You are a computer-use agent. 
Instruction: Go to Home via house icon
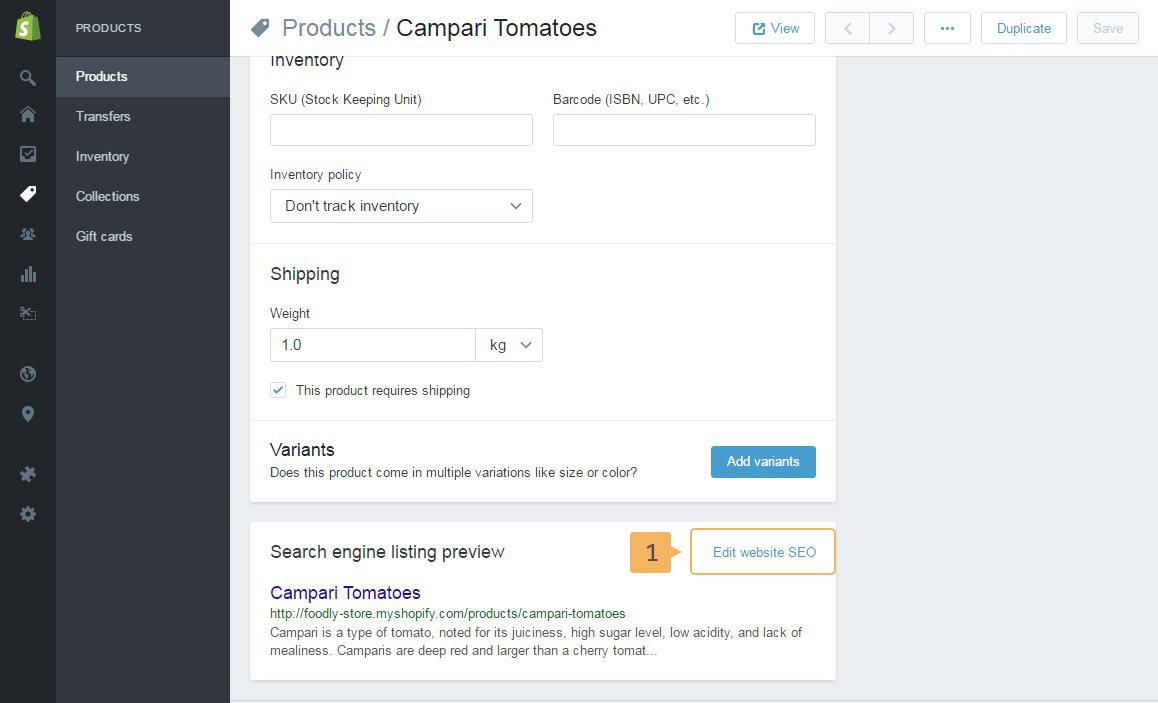click(x=28, y=115)
